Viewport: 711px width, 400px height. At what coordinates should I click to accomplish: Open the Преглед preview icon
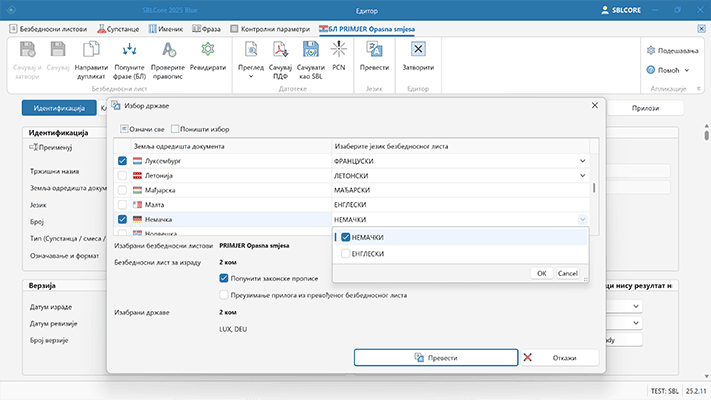point(251,49)
